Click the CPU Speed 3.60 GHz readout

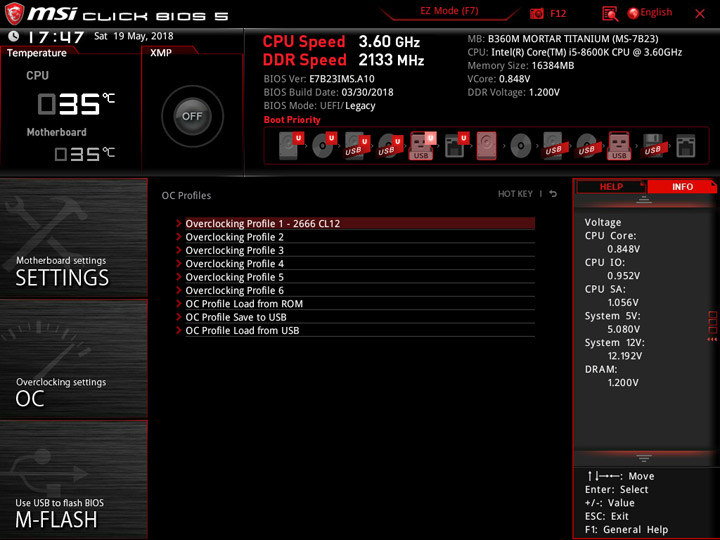click(341, 42)
